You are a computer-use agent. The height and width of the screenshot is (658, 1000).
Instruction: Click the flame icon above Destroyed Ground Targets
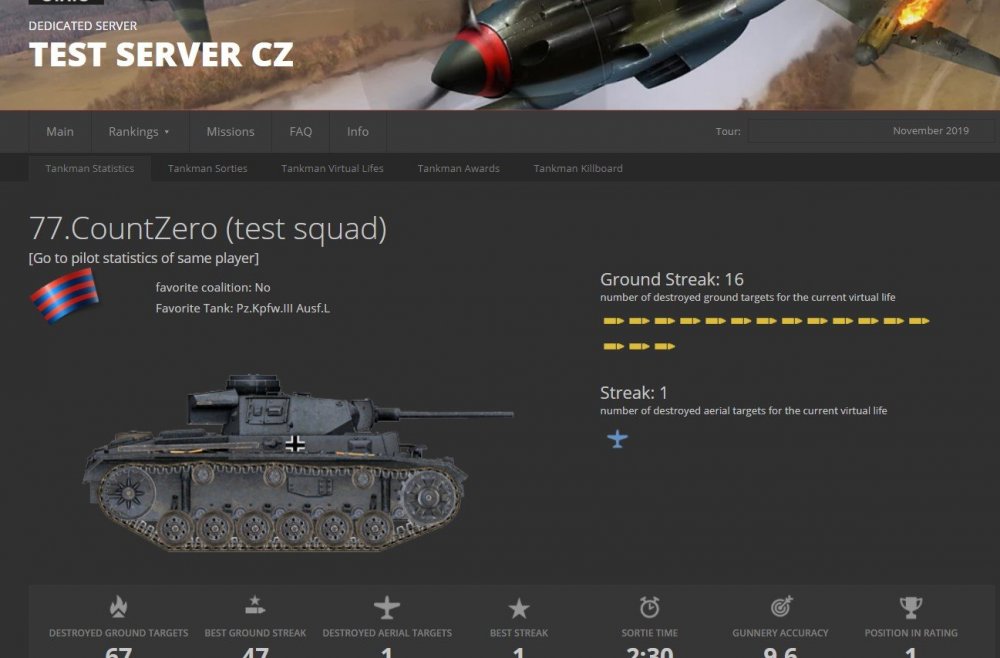[x=118, y=607]
